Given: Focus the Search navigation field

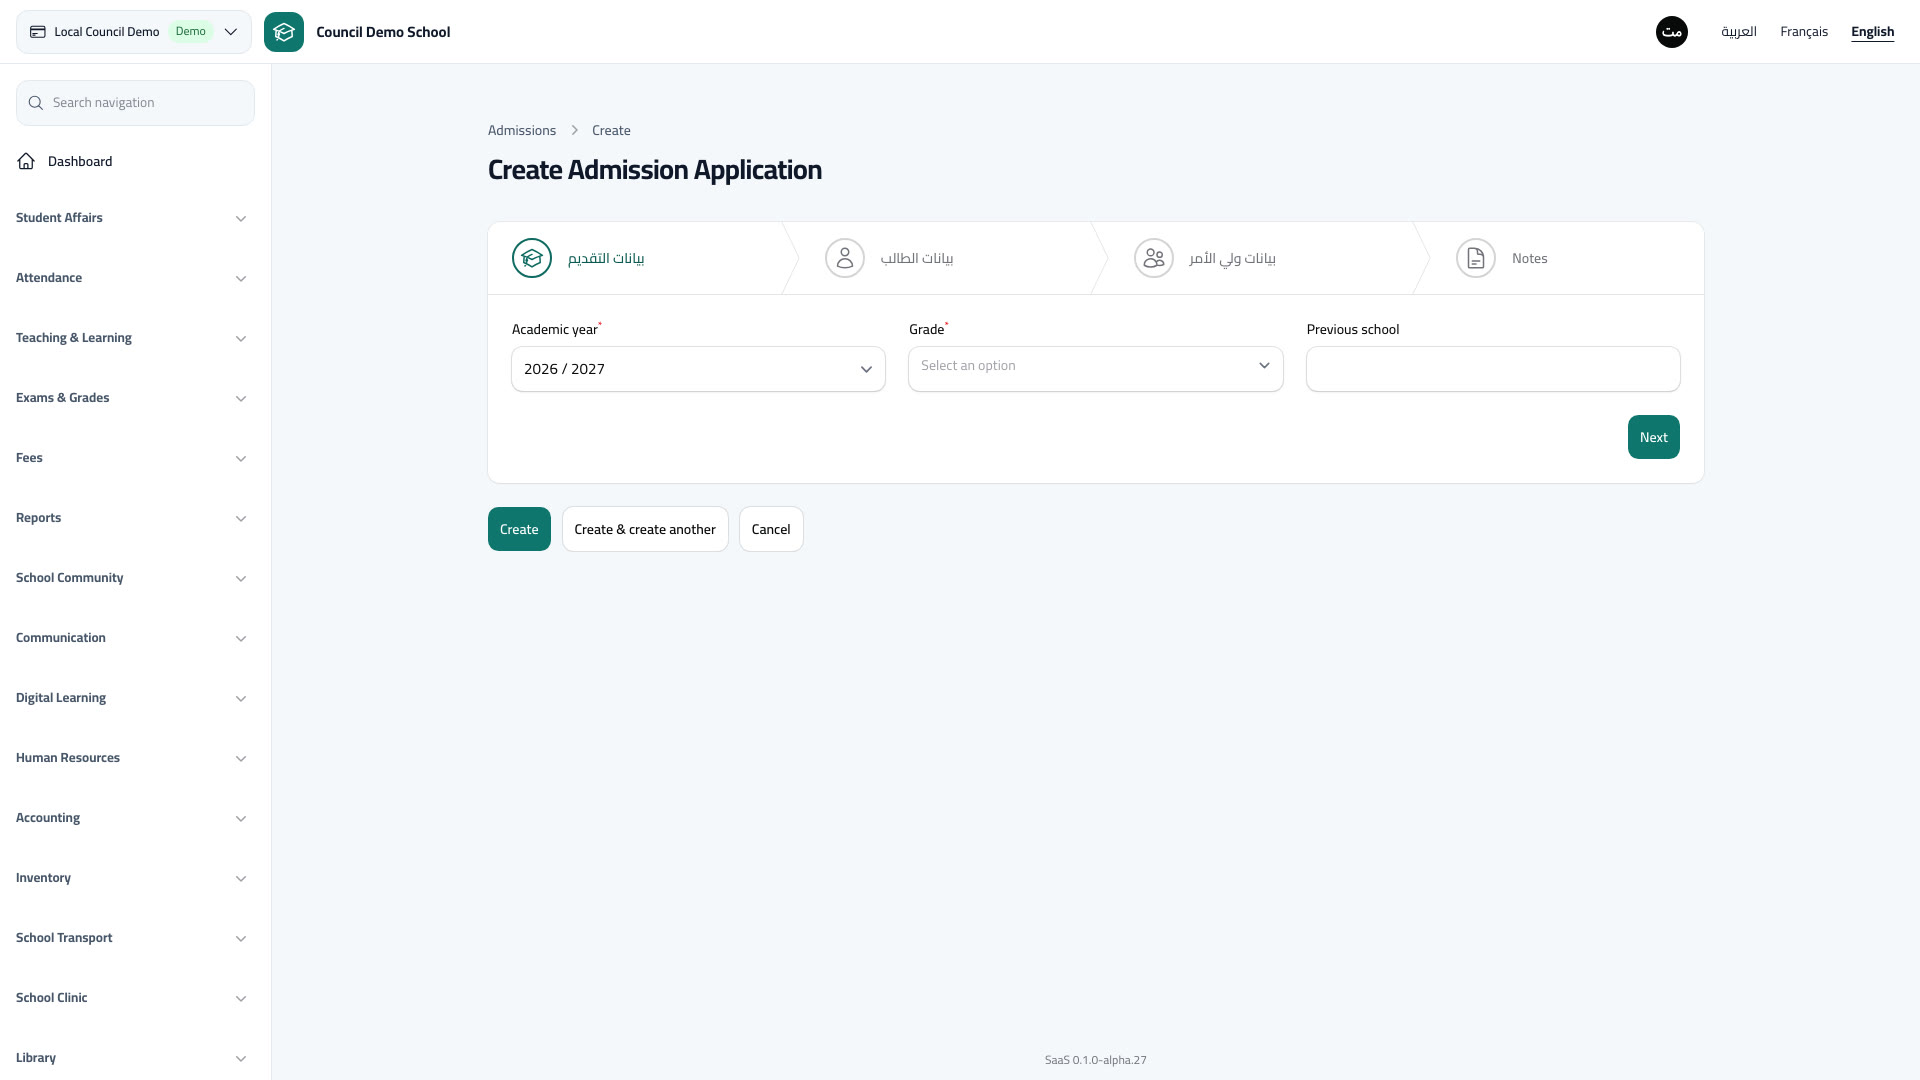Looking at the screenshot, I should (135, 103).
